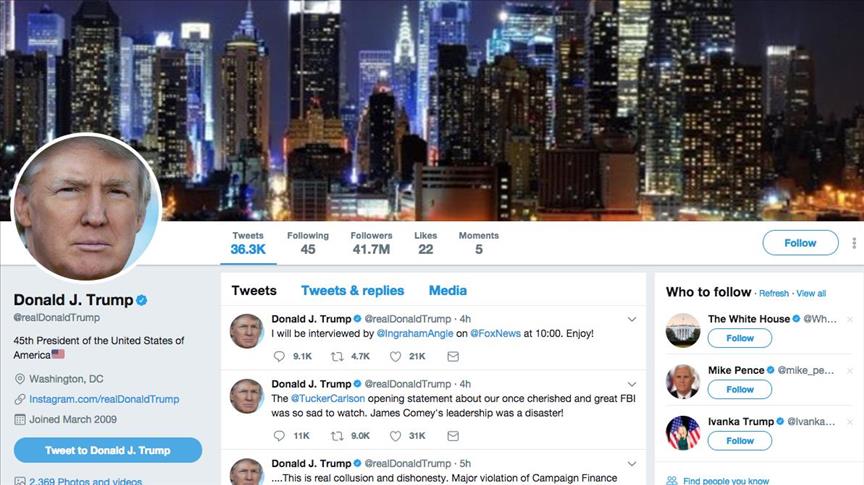This screenshot has width=864, height=485.
Task: Switch to Tweets & replies tab
Action: click(x=353, y=290)
